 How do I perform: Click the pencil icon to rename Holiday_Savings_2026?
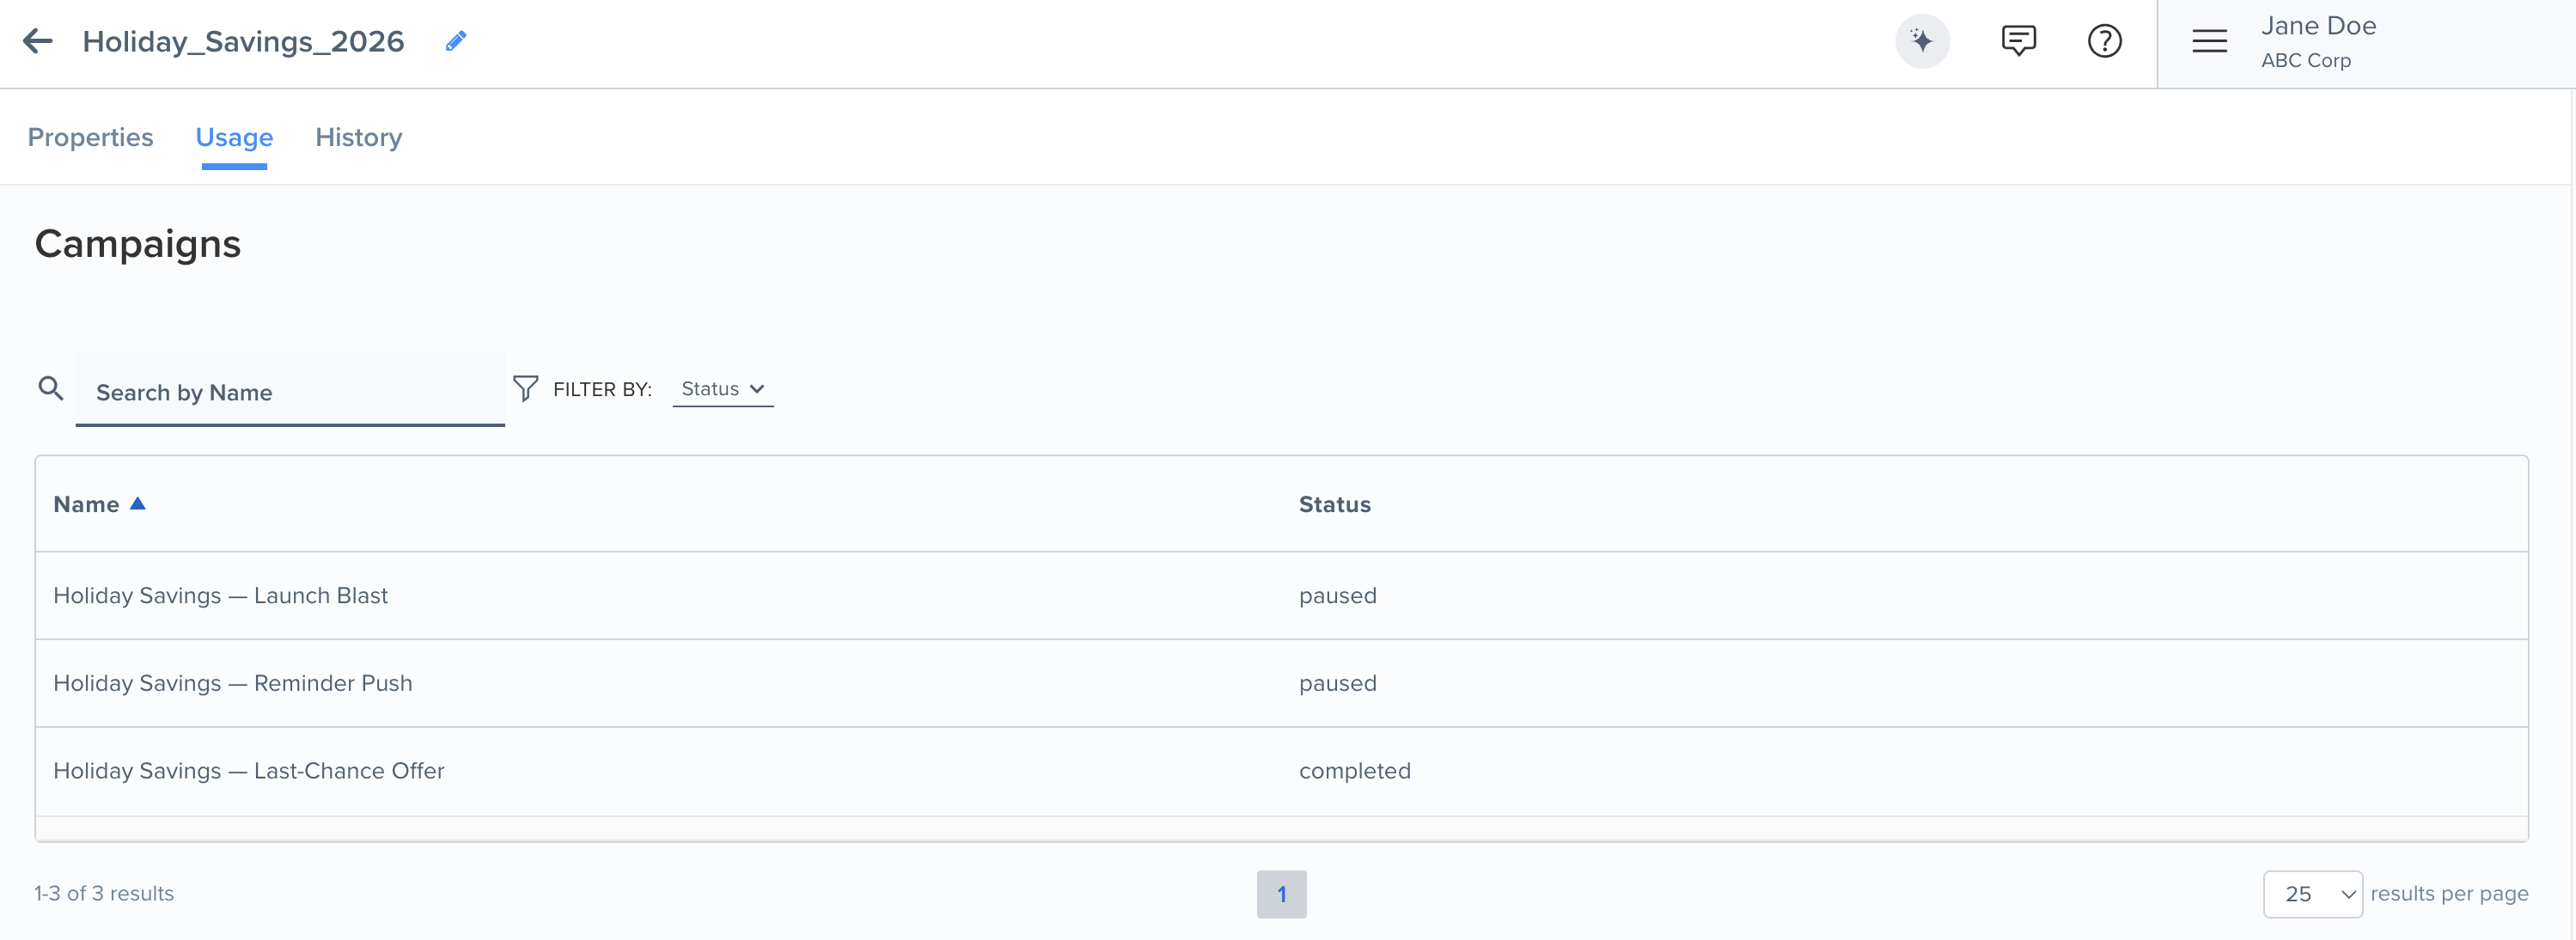click(456, 41)
